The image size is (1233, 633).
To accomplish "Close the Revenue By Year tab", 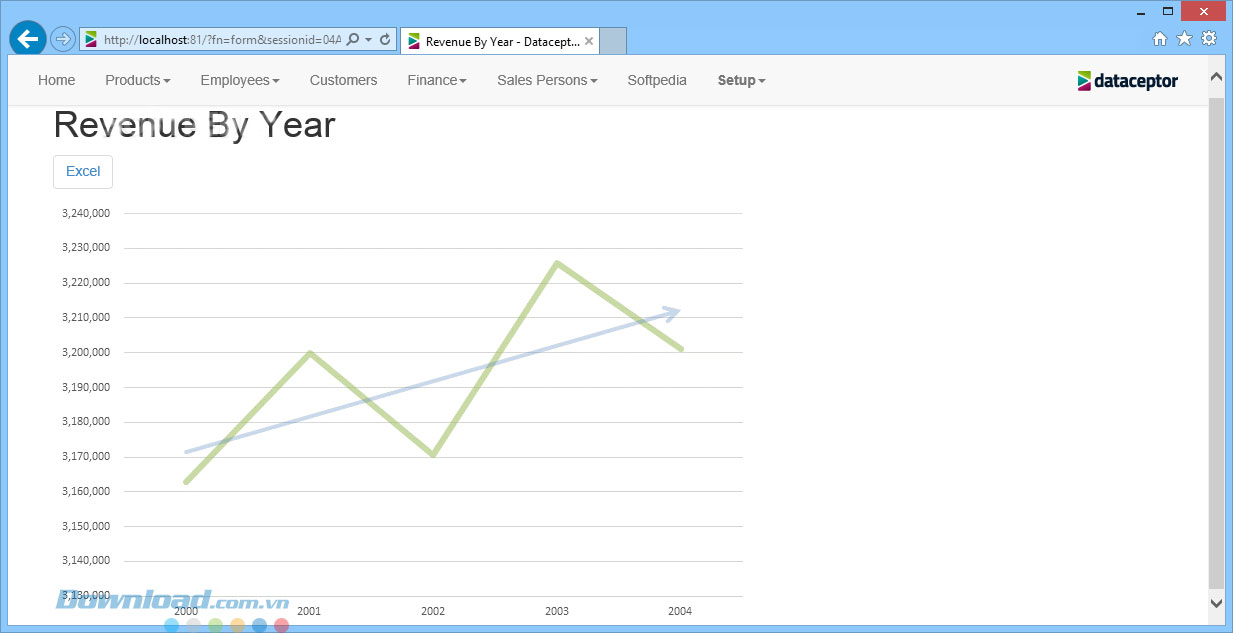I will click(x=589, y=41).
